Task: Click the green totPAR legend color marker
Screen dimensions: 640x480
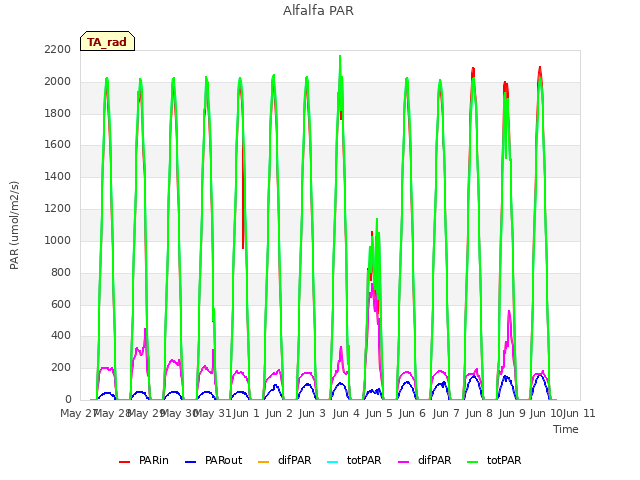Action: pyautogui.click(x=473, y=462)
